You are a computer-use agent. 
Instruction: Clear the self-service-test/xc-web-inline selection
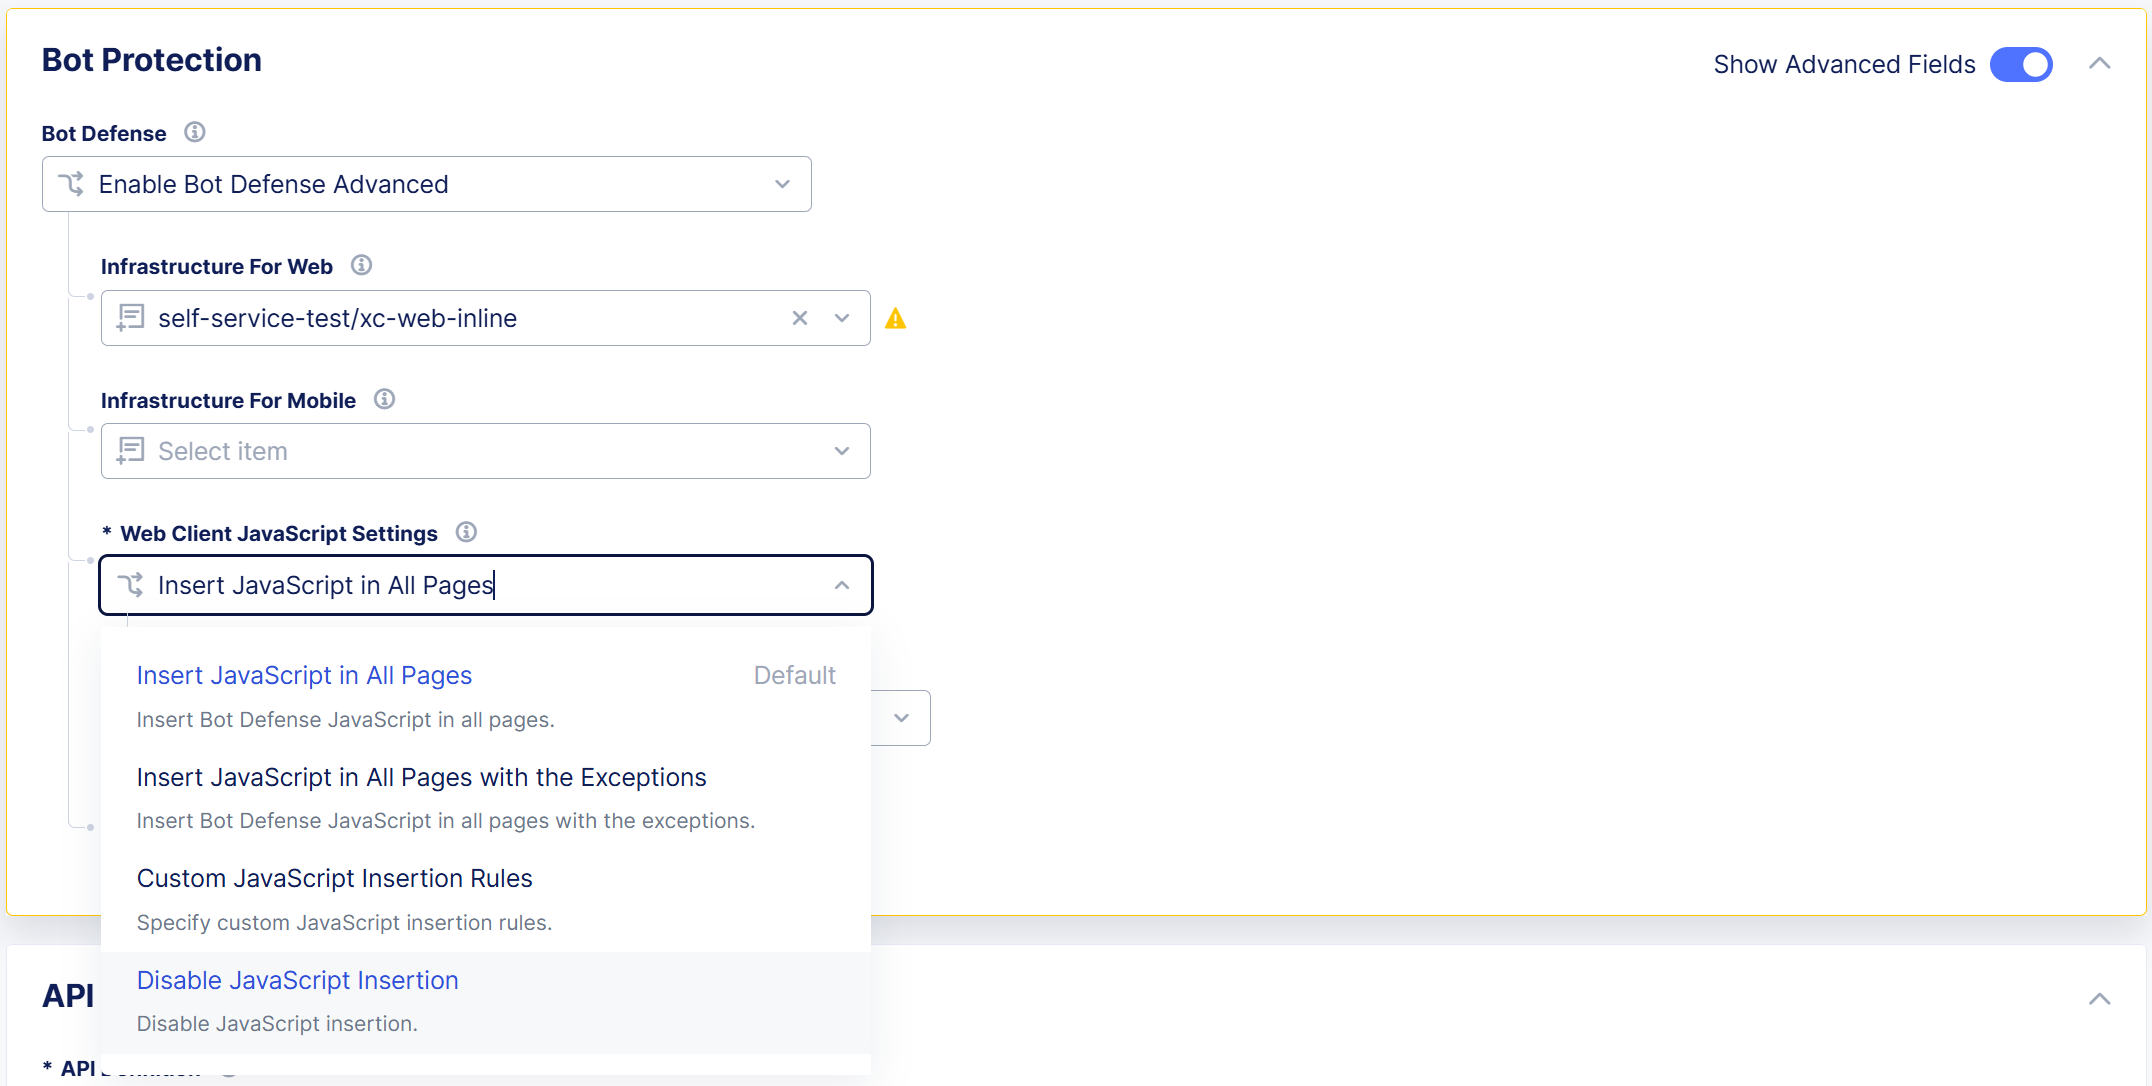(x=799, y=317)
